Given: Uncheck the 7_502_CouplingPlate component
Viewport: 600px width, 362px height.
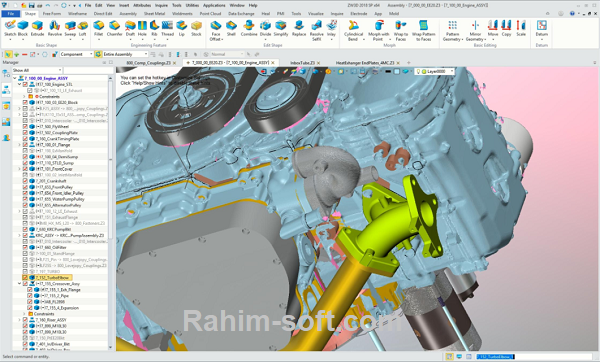Looking at the screenshot, I should point(25,133).
